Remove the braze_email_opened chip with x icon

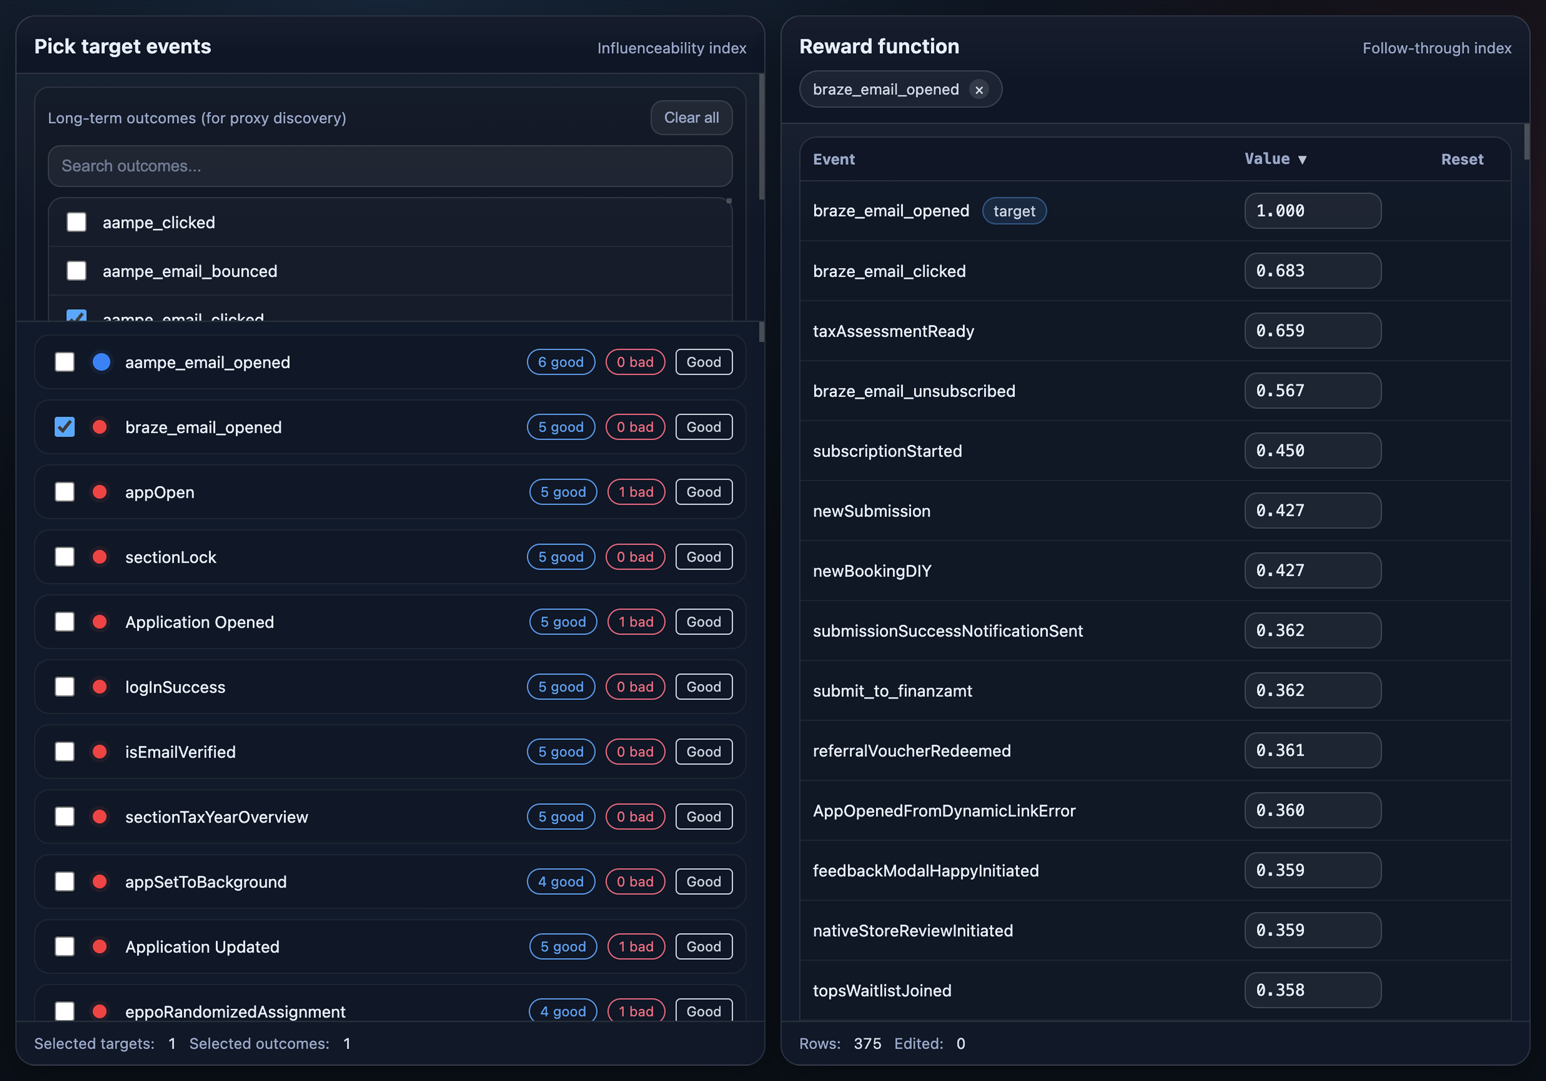click(979, 90)
